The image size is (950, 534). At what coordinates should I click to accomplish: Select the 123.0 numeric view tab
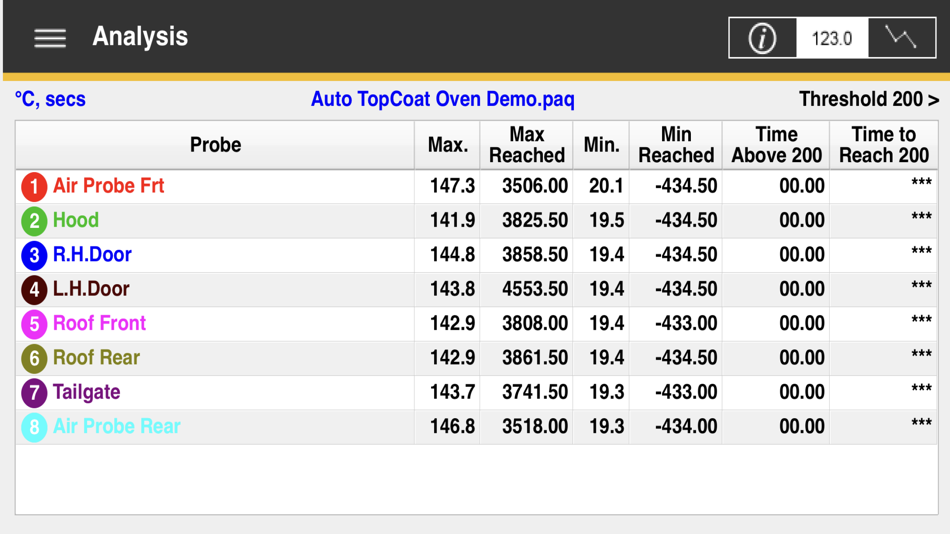click(x=832, y=38)
